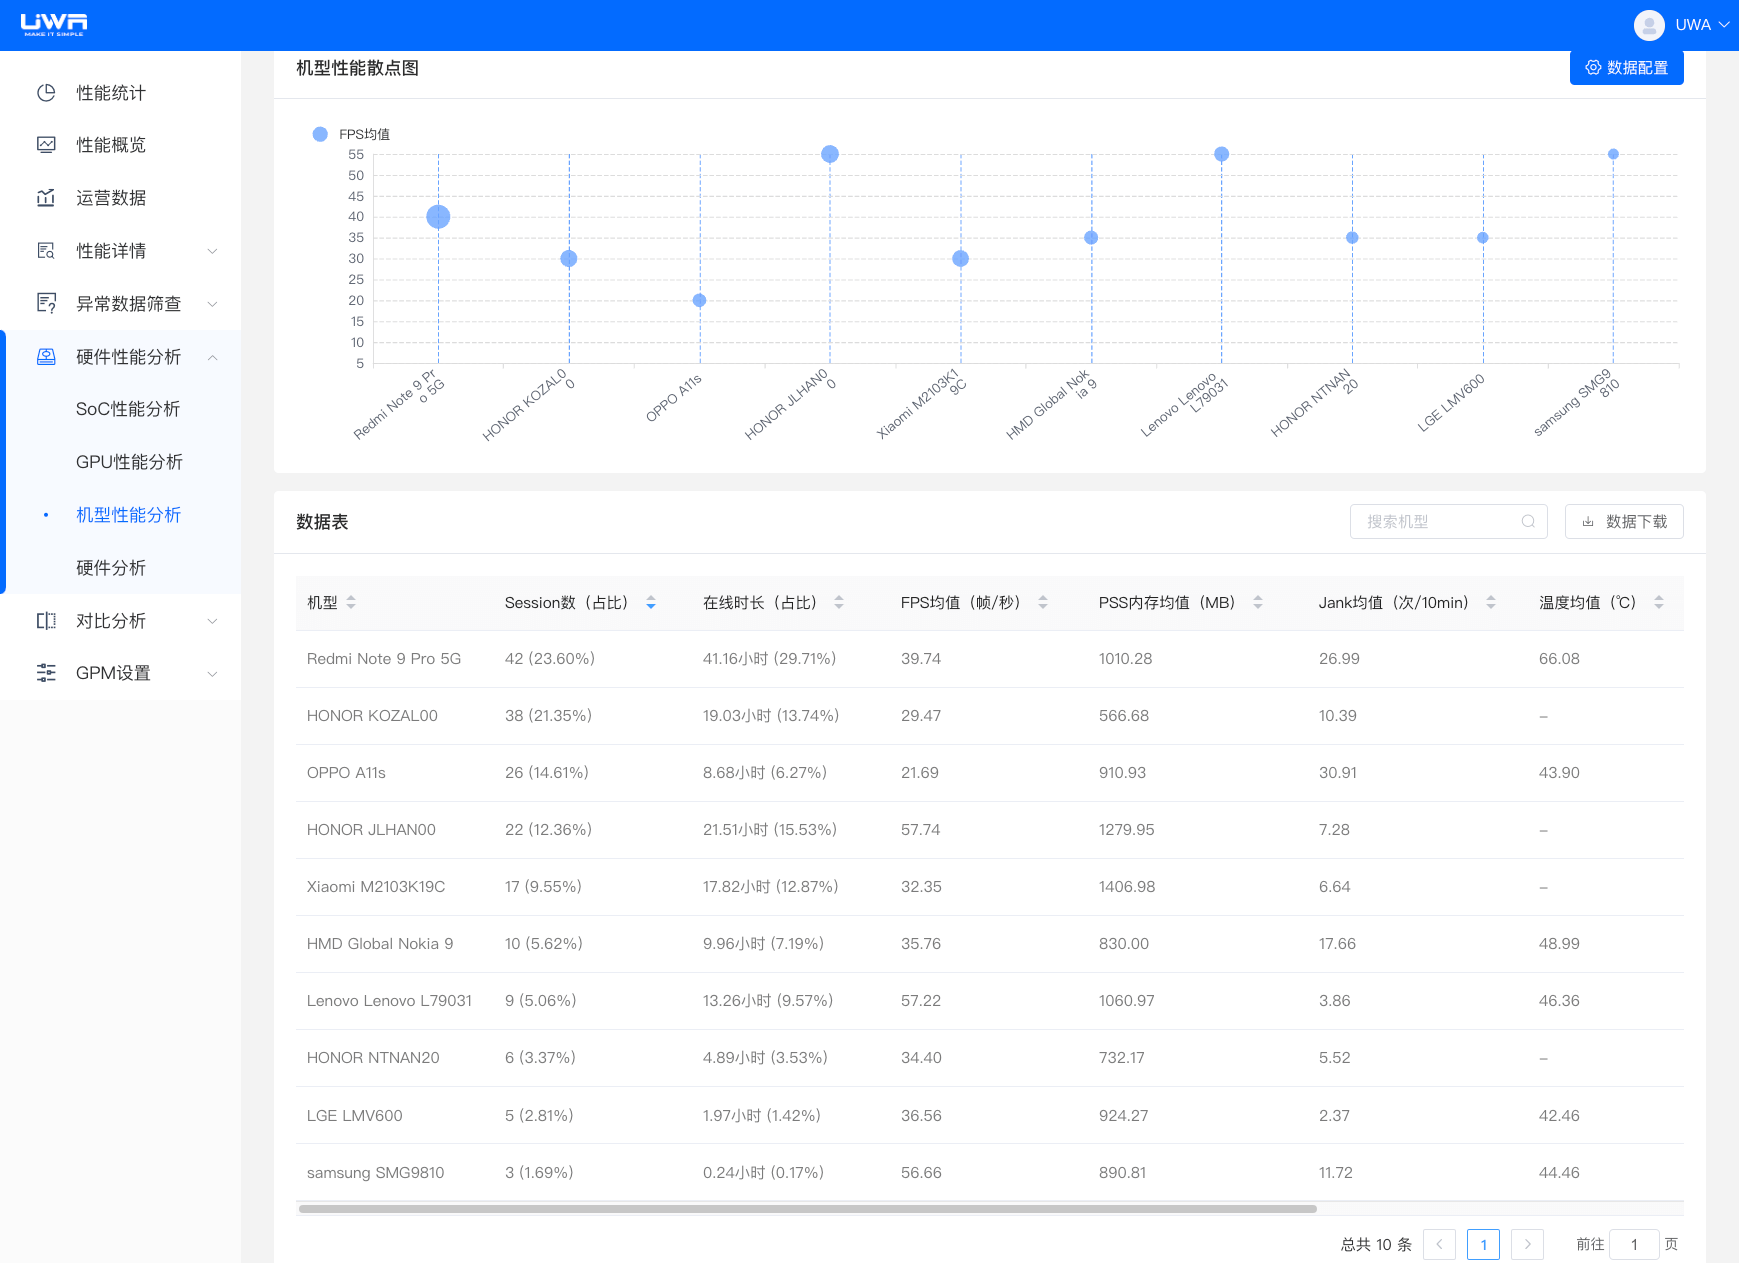Open 运营数据 menu item
1739x1263 pixels.
(121, 198)
